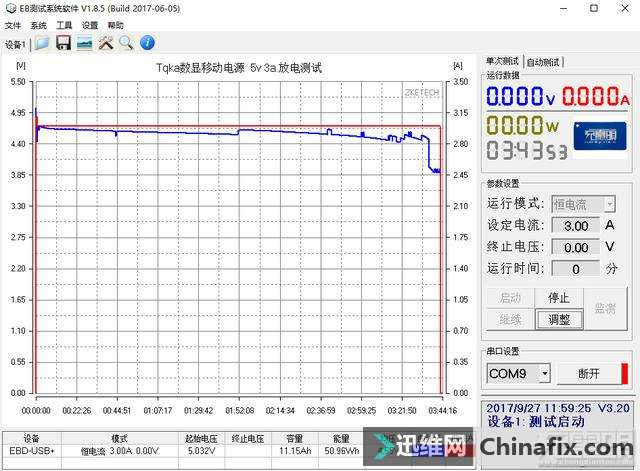Open the 文件 menu
The height and width of the screenshot is (471, 640).
(13, 25)
